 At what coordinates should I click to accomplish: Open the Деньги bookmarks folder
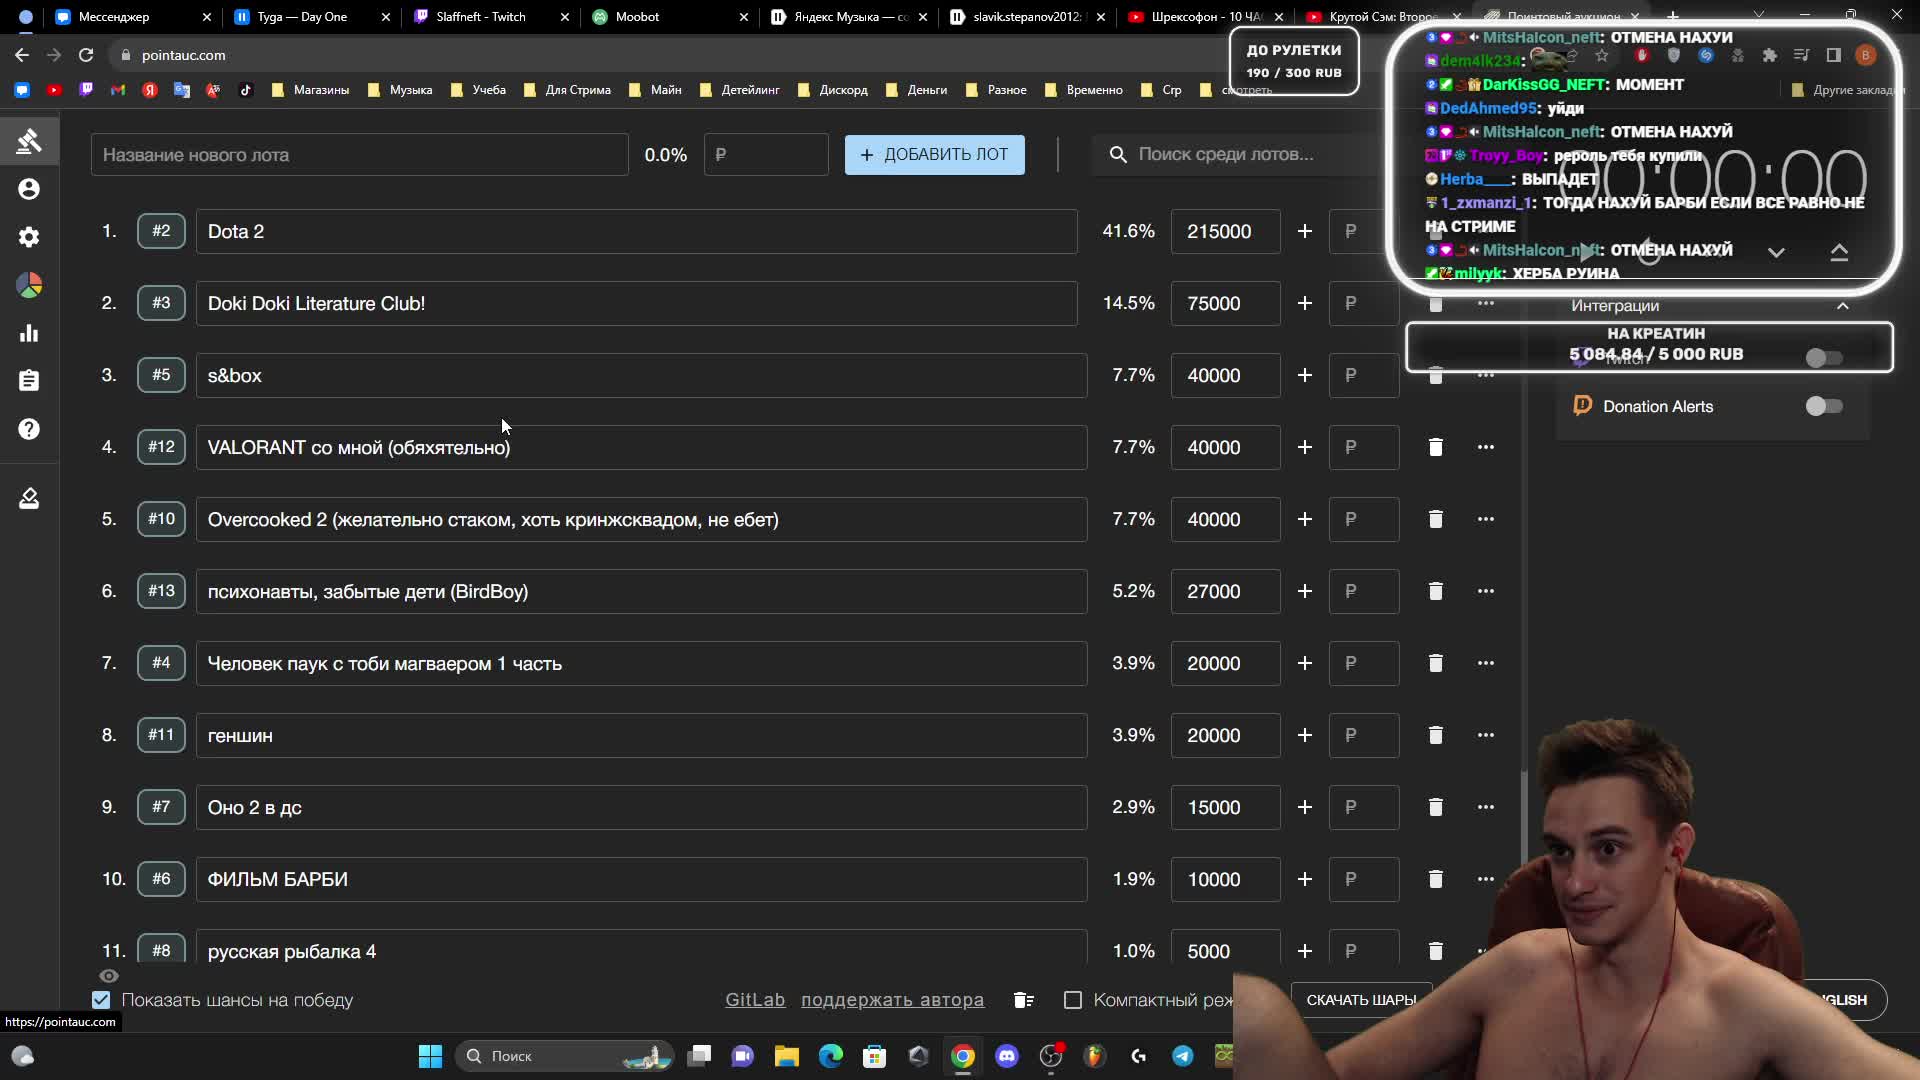917,90
